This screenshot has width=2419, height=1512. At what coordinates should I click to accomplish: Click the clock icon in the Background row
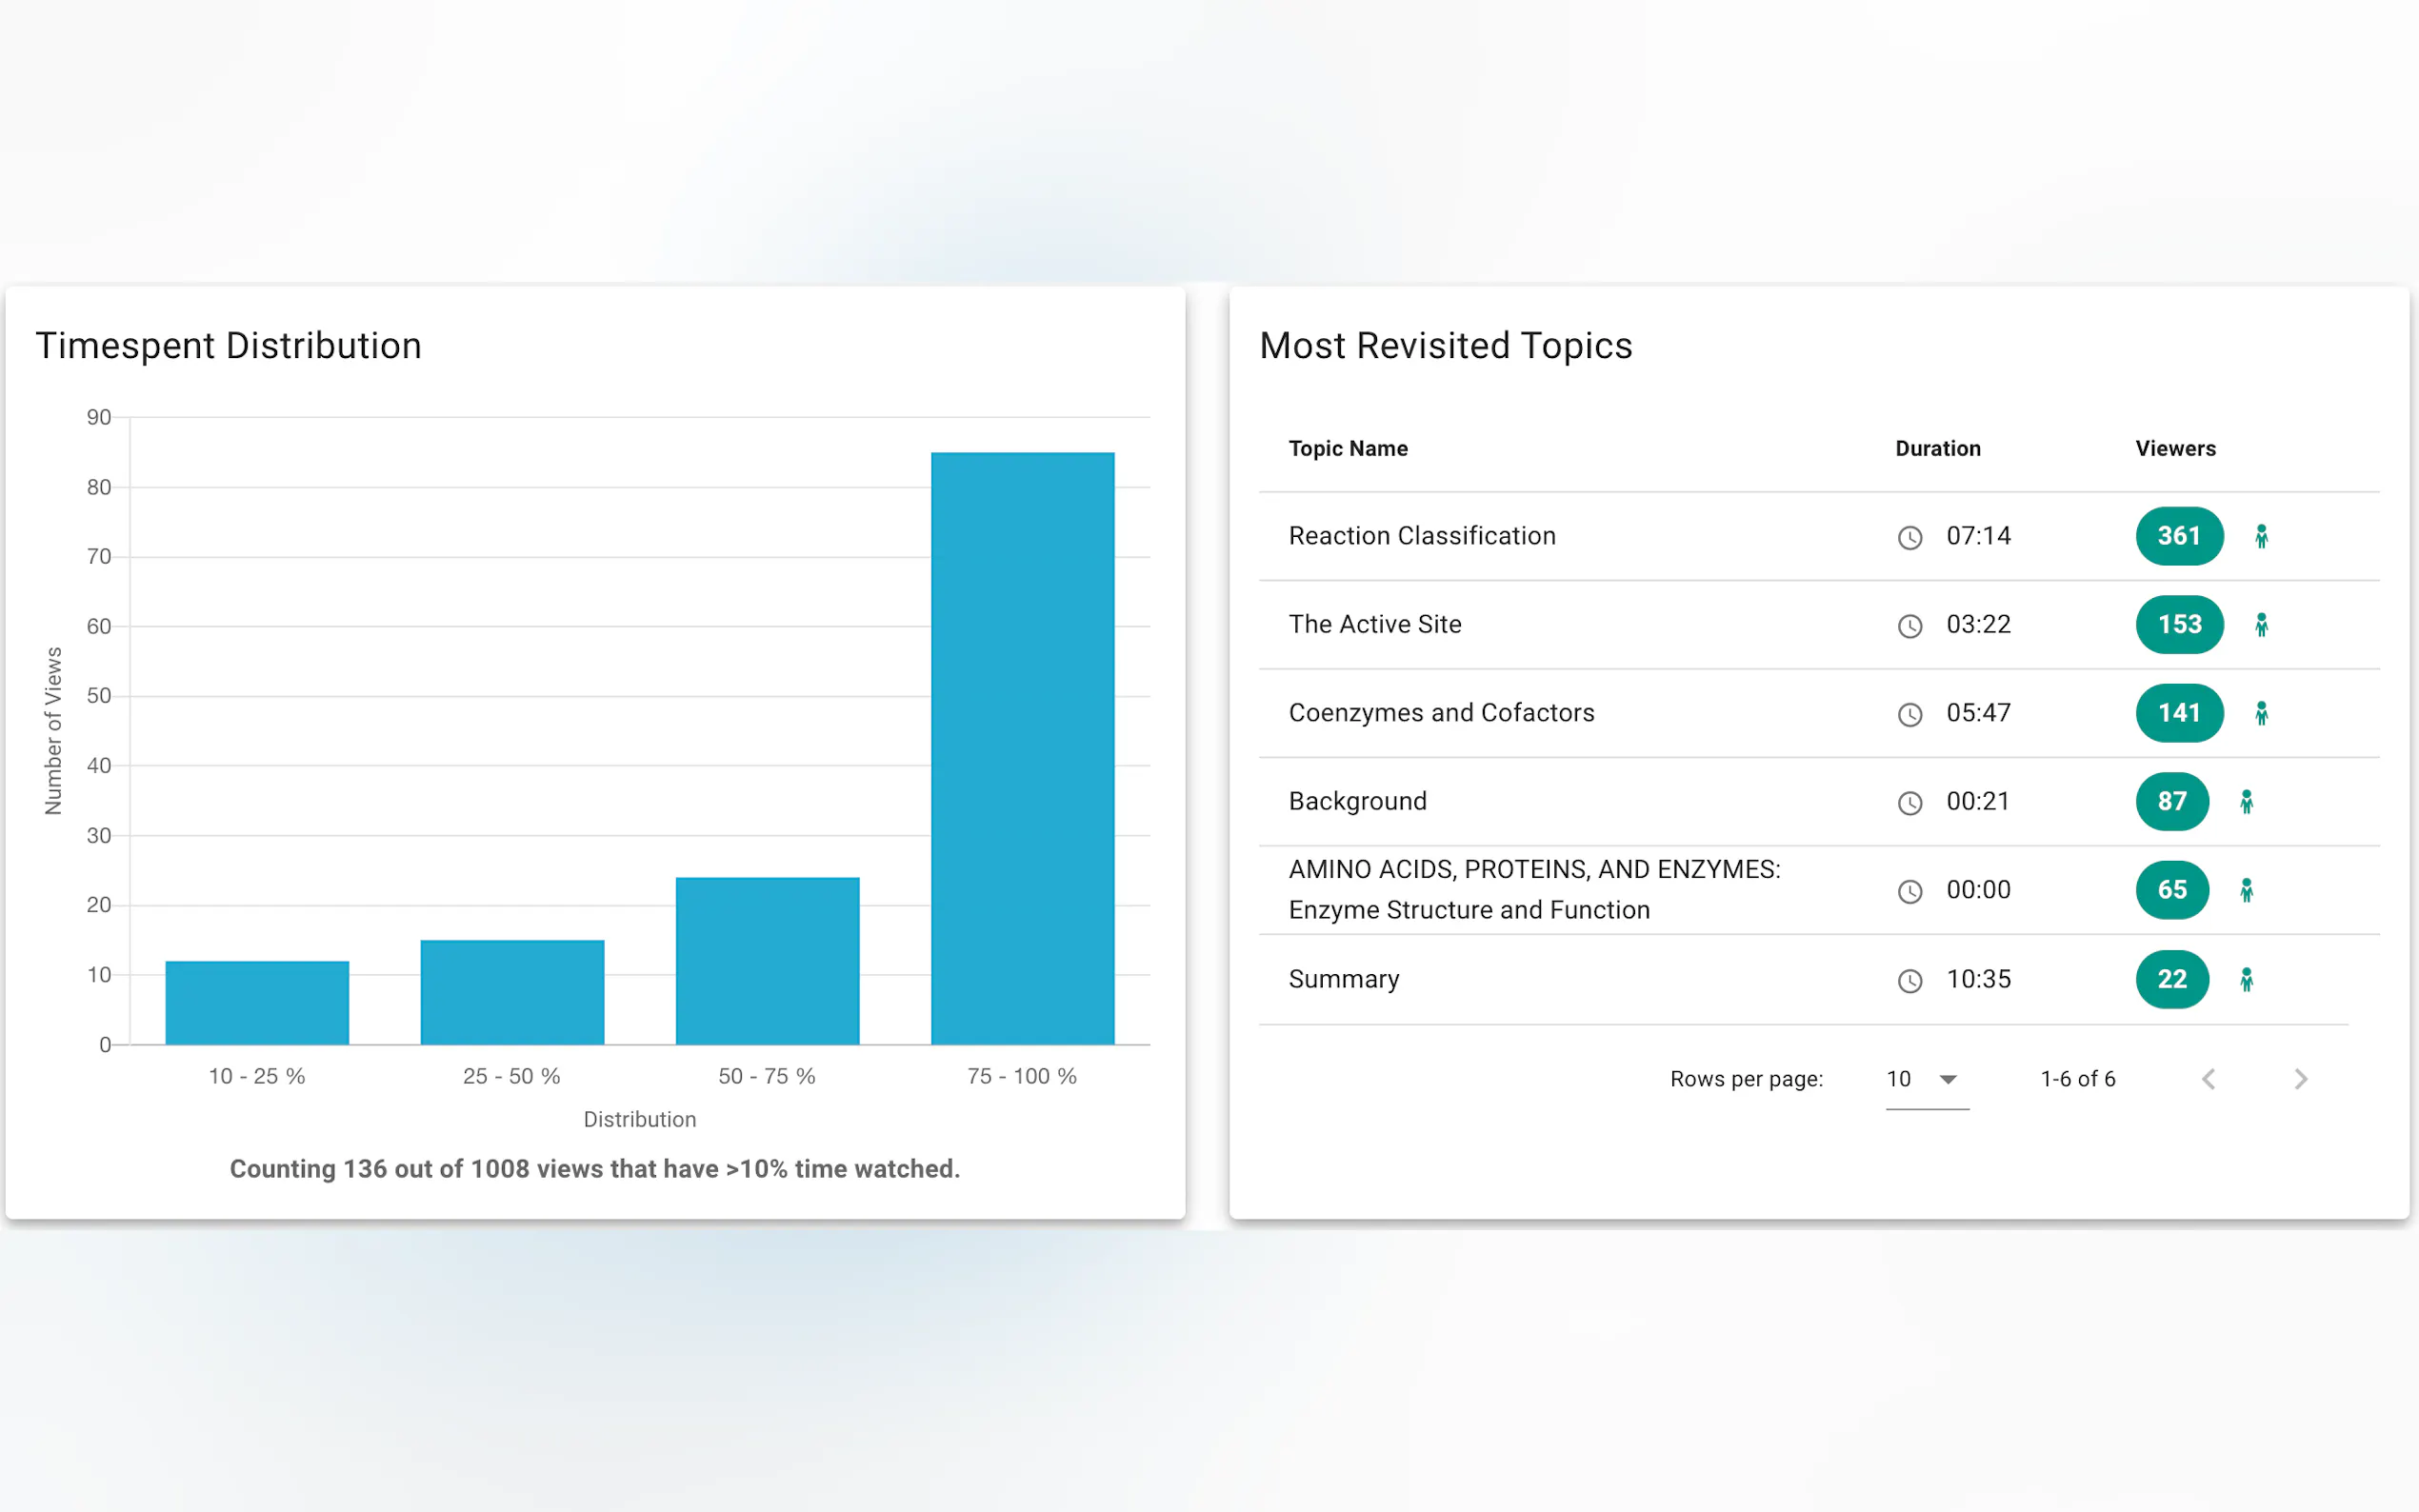(x=1909, y=803)
